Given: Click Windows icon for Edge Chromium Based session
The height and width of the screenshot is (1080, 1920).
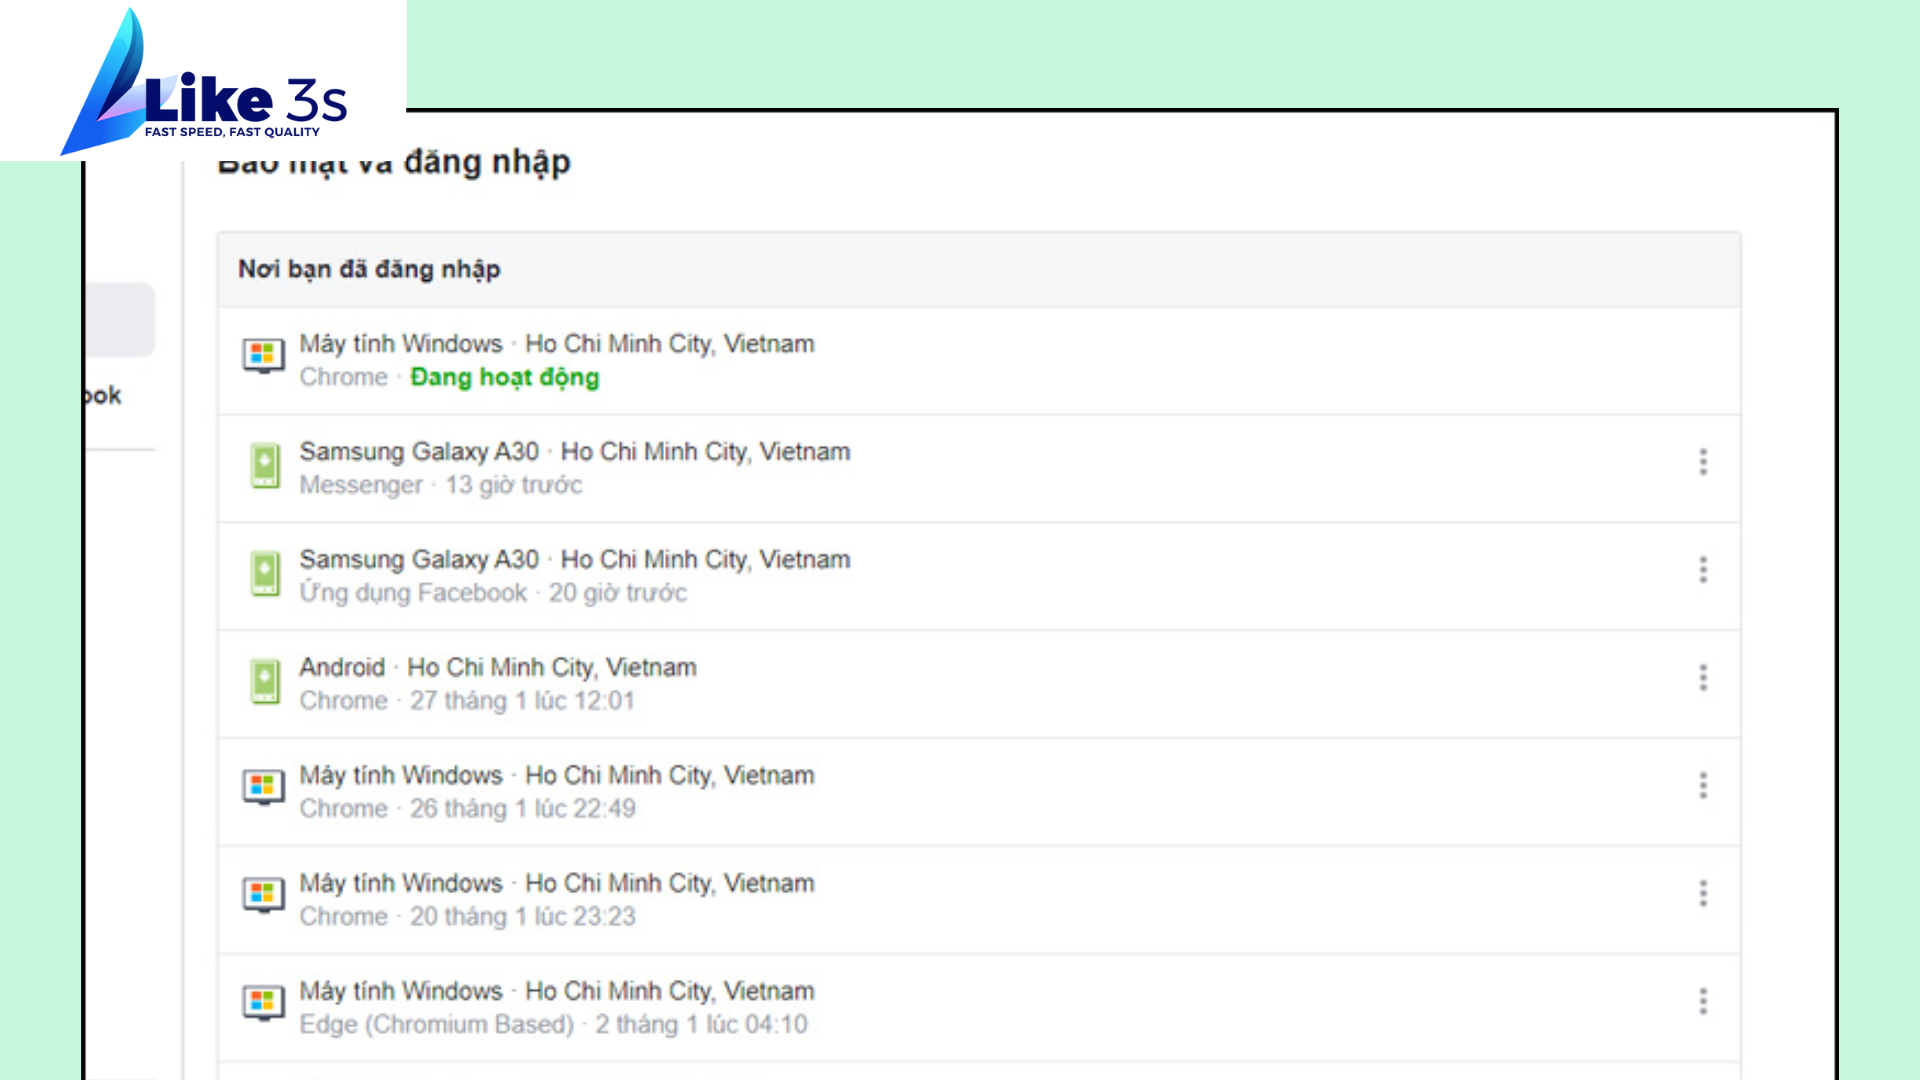Looking at the screenshot, I should (x=264, y=1003).
